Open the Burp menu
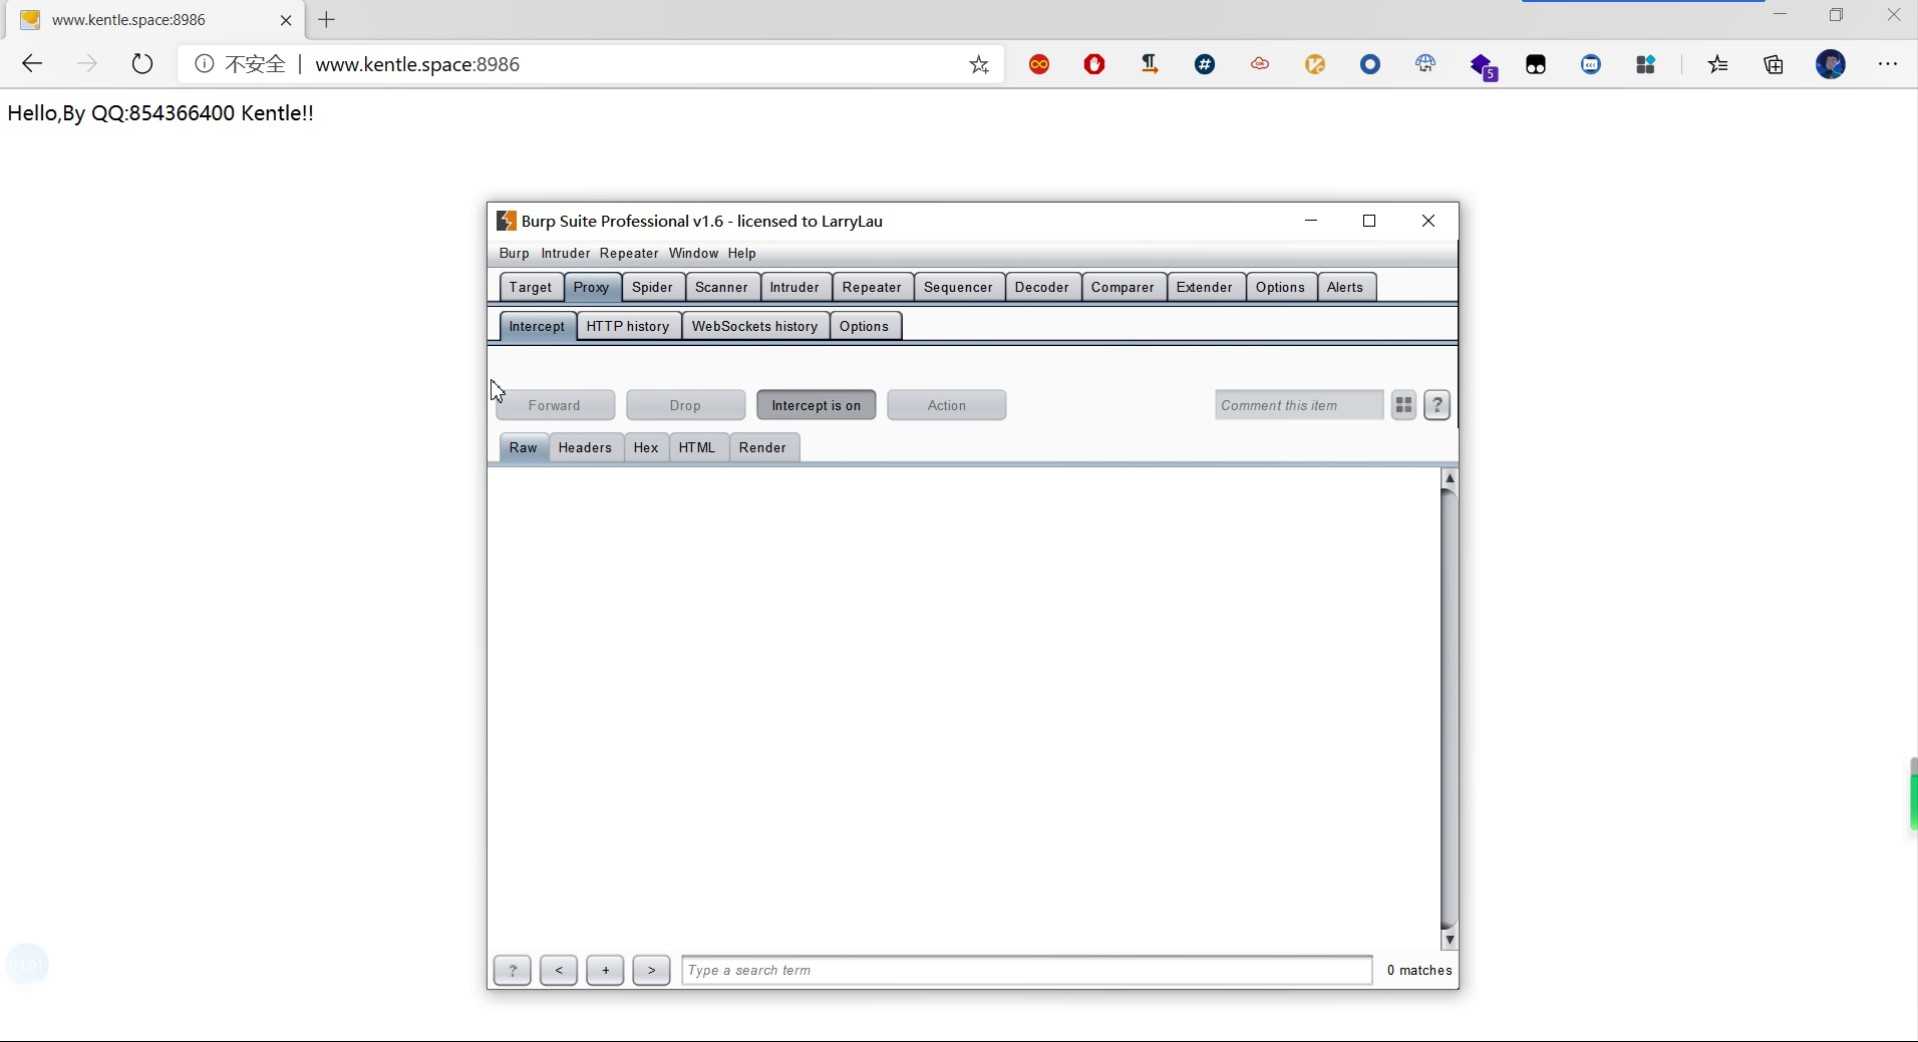Image resolution: width=1918 pixels, height=1042 pixels. coord(514,254)
